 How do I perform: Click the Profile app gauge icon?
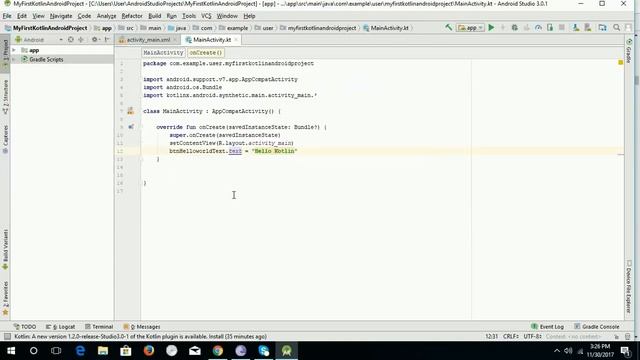point(538,28)
